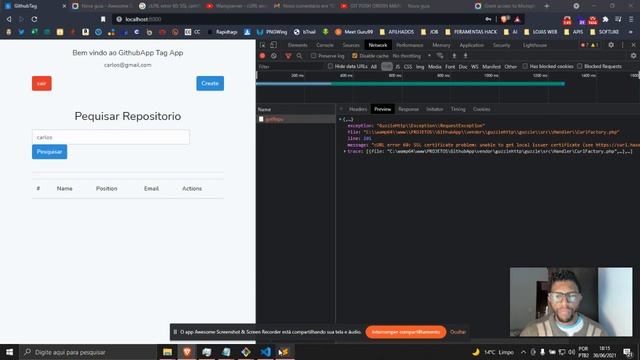Close the request details pane X
Image resolution: width=640 pixels, height=360 pixels.
coord(341,109)
